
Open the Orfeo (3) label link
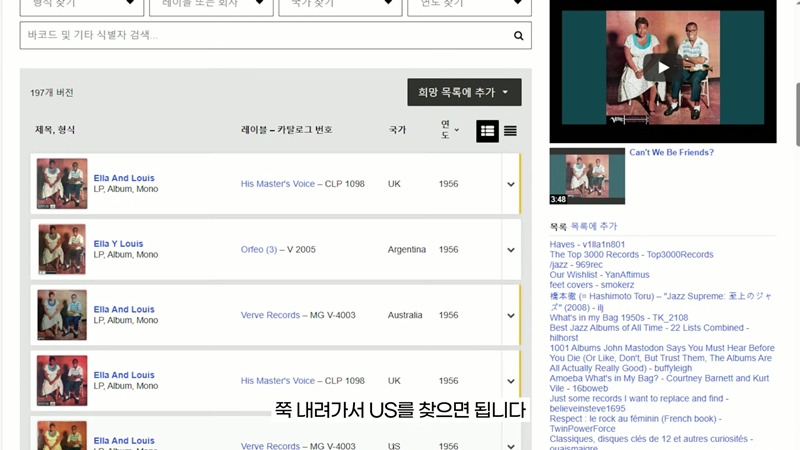[x=259, y=249]
